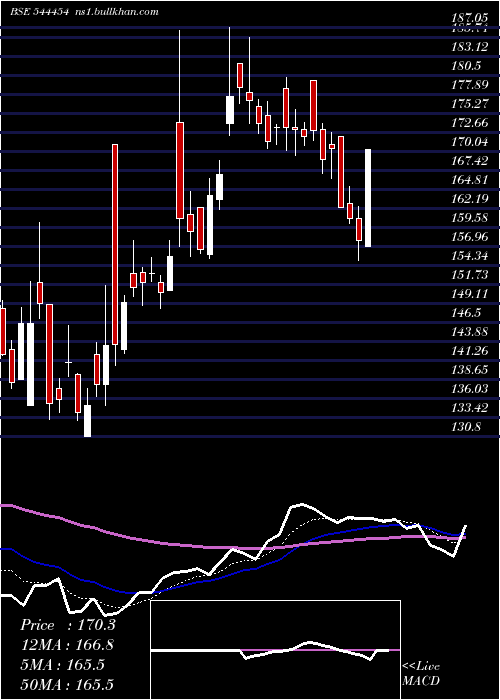The height and width of the screenshot is (700, 500).
Task: Select the 187.05 price axis label
Action: (x=469, y=19)
